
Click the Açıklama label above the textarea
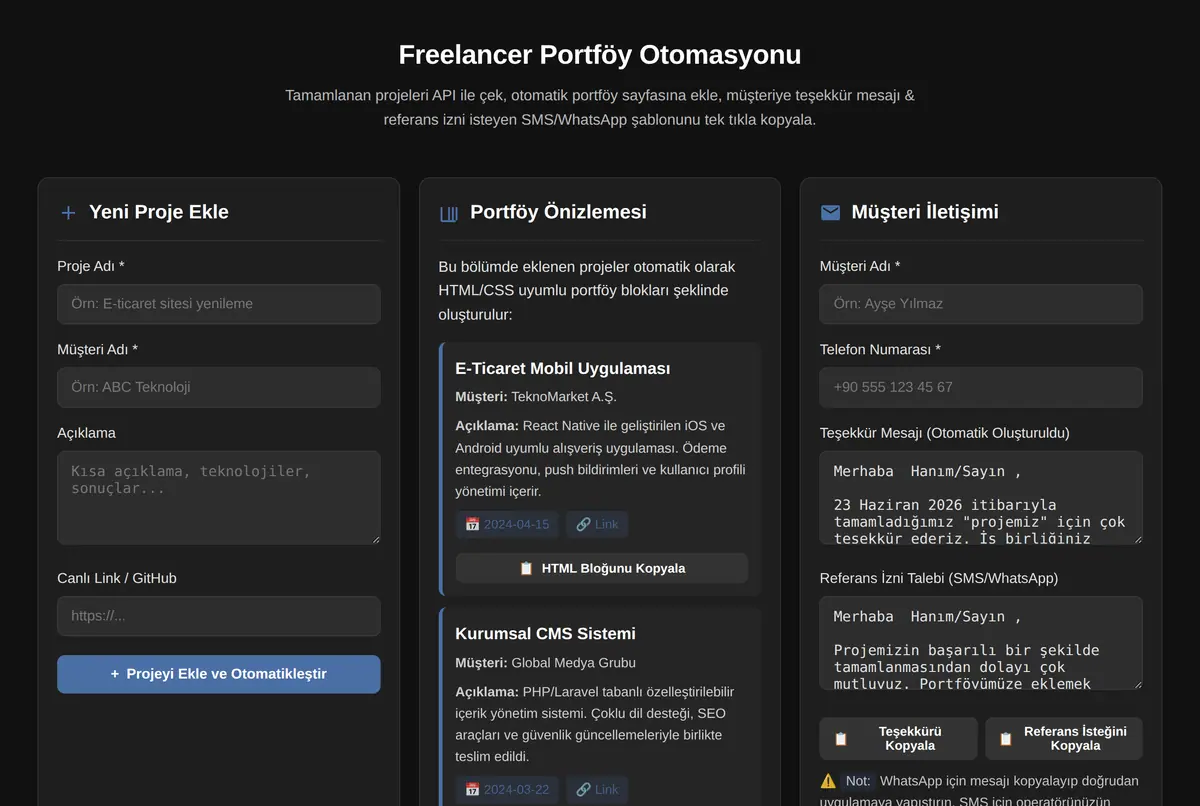click(87, 433)
